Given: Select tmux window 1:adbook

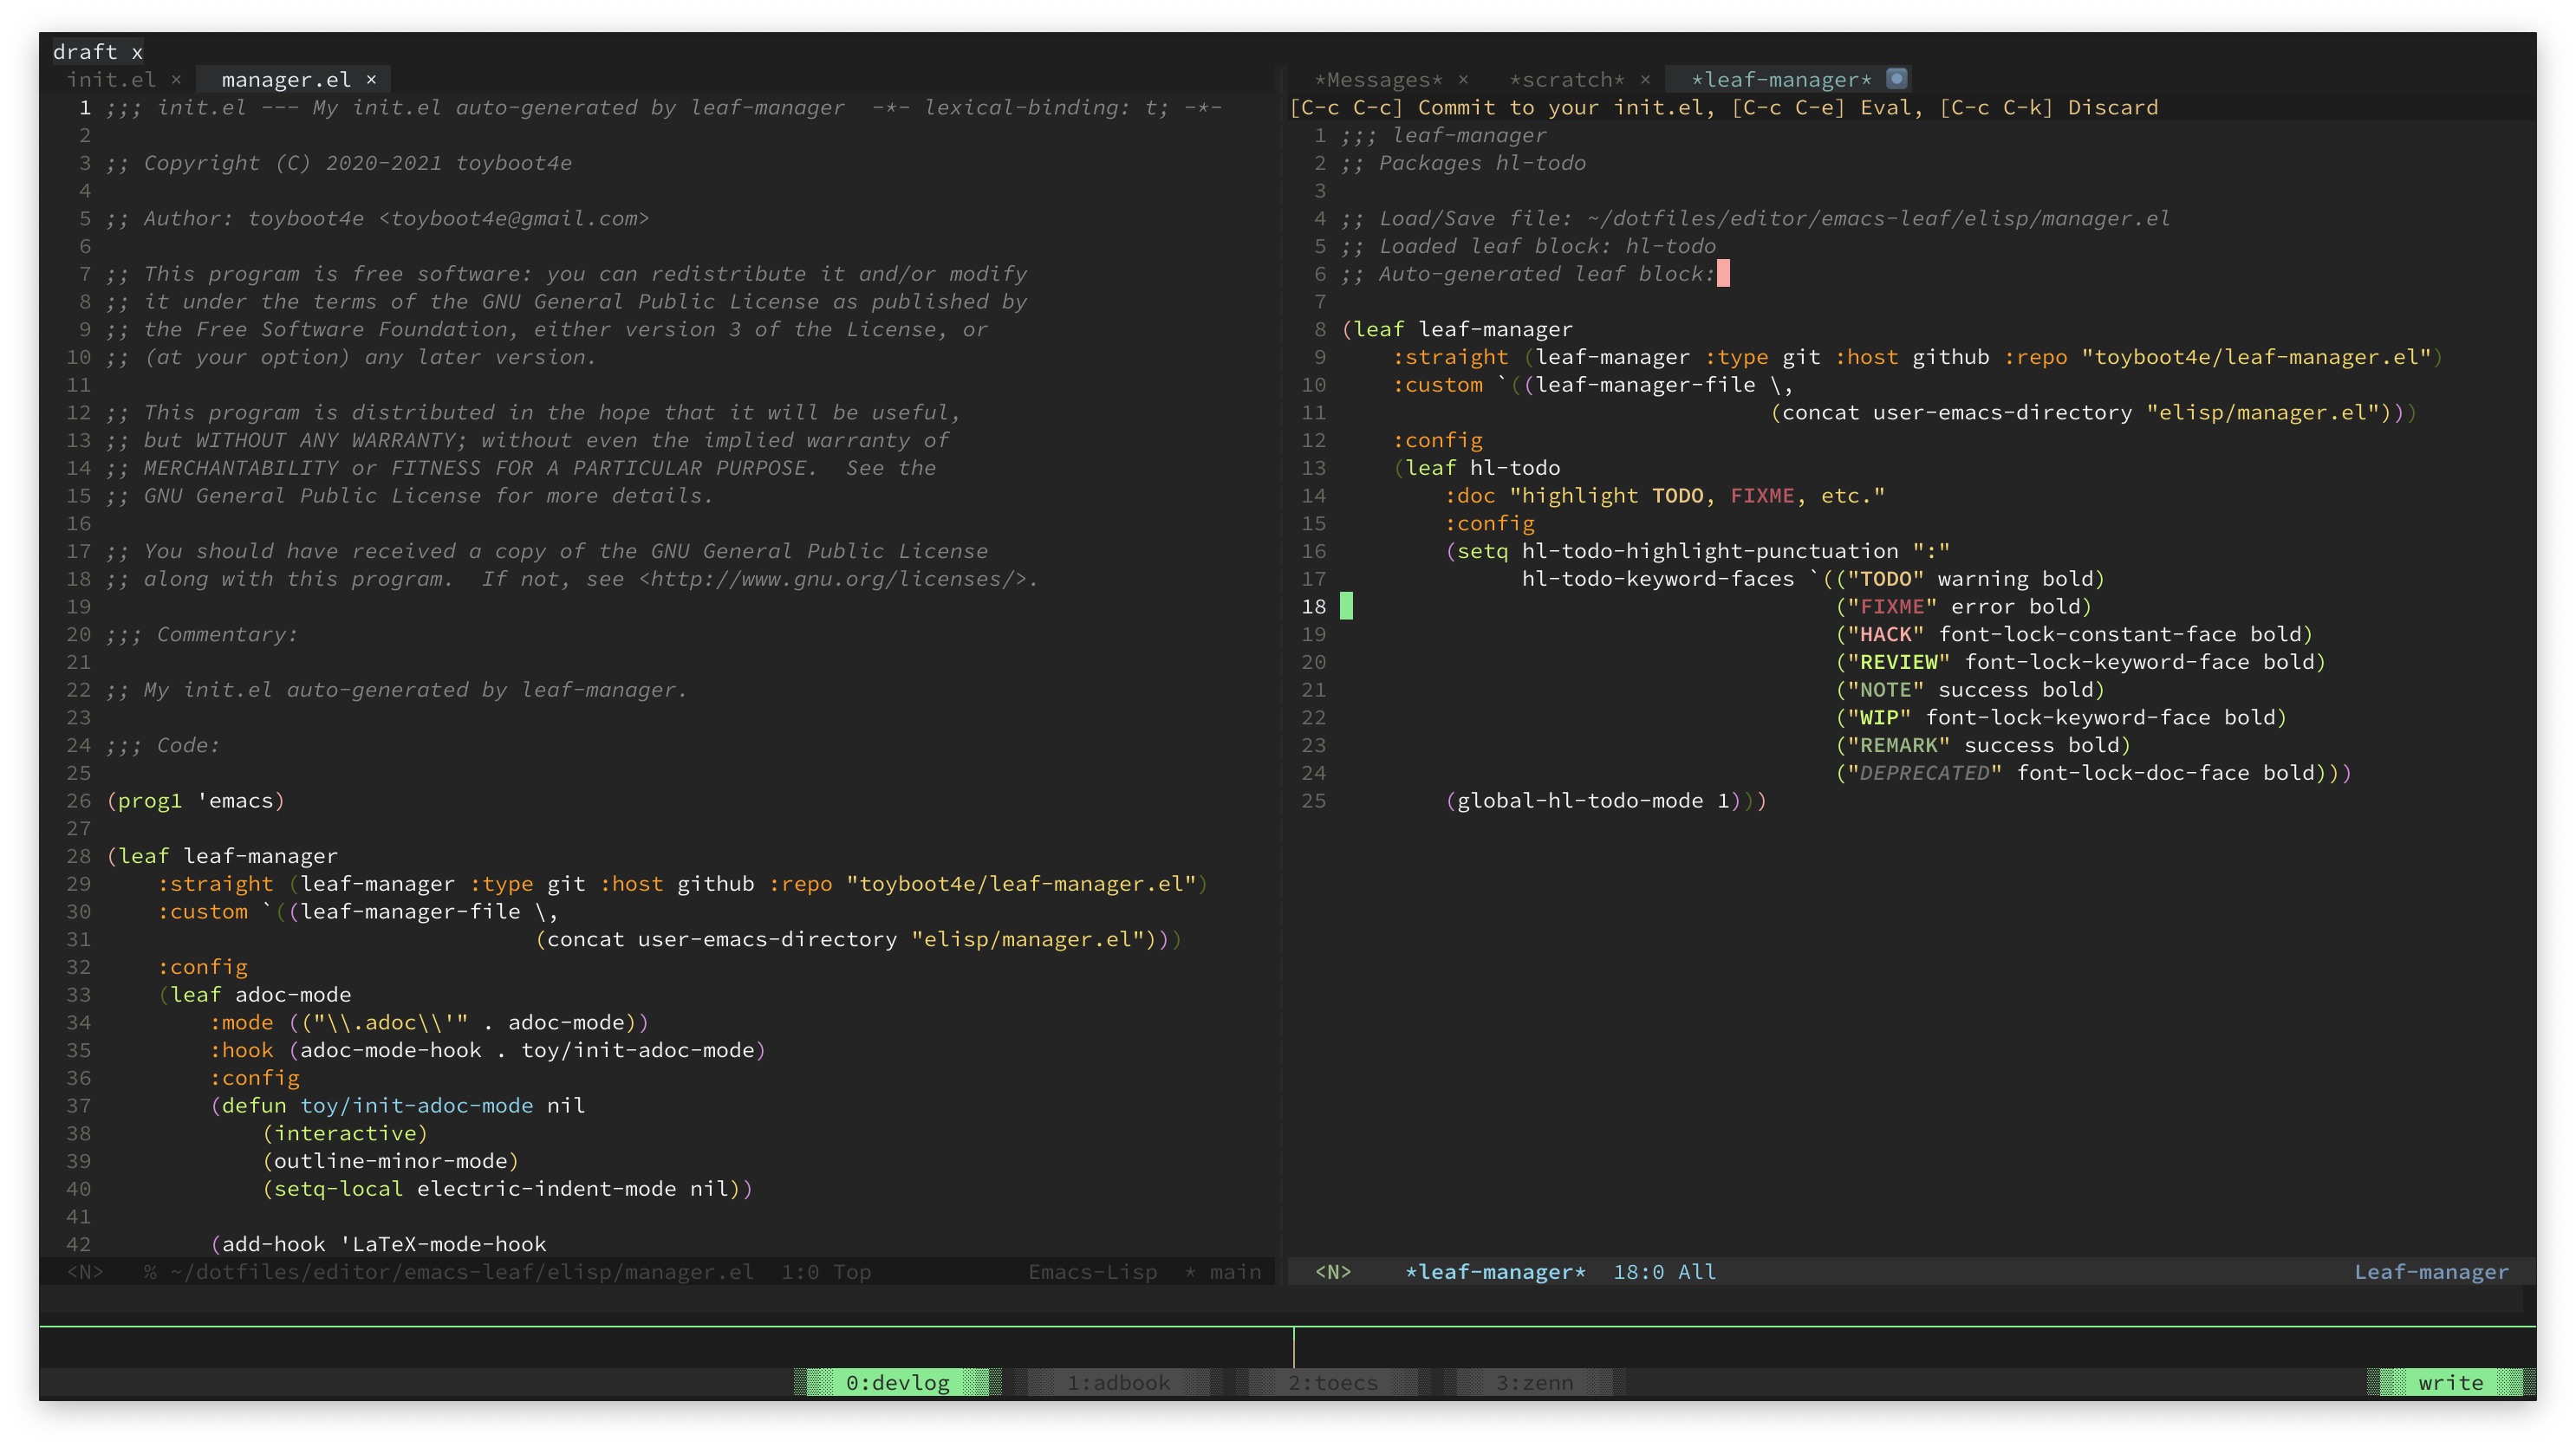Looking at the screenshot, I should tap(1118, 1382).
